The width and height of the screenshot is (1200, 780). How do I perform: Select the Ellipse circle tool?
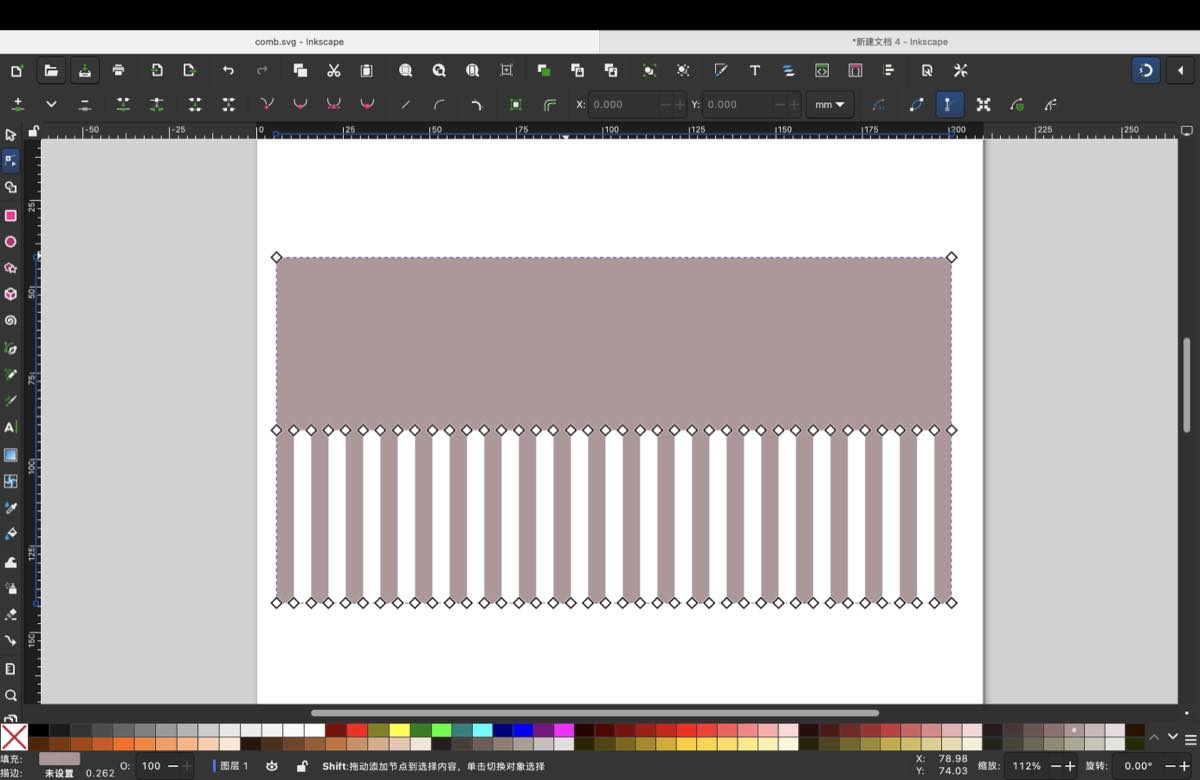(11, 241)
